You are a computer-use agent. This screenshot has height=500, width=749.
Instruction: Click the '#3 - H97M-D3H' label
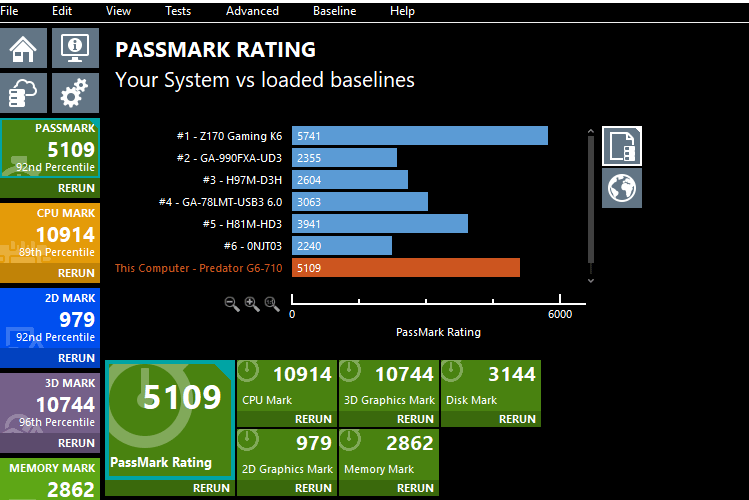point(242,180)
